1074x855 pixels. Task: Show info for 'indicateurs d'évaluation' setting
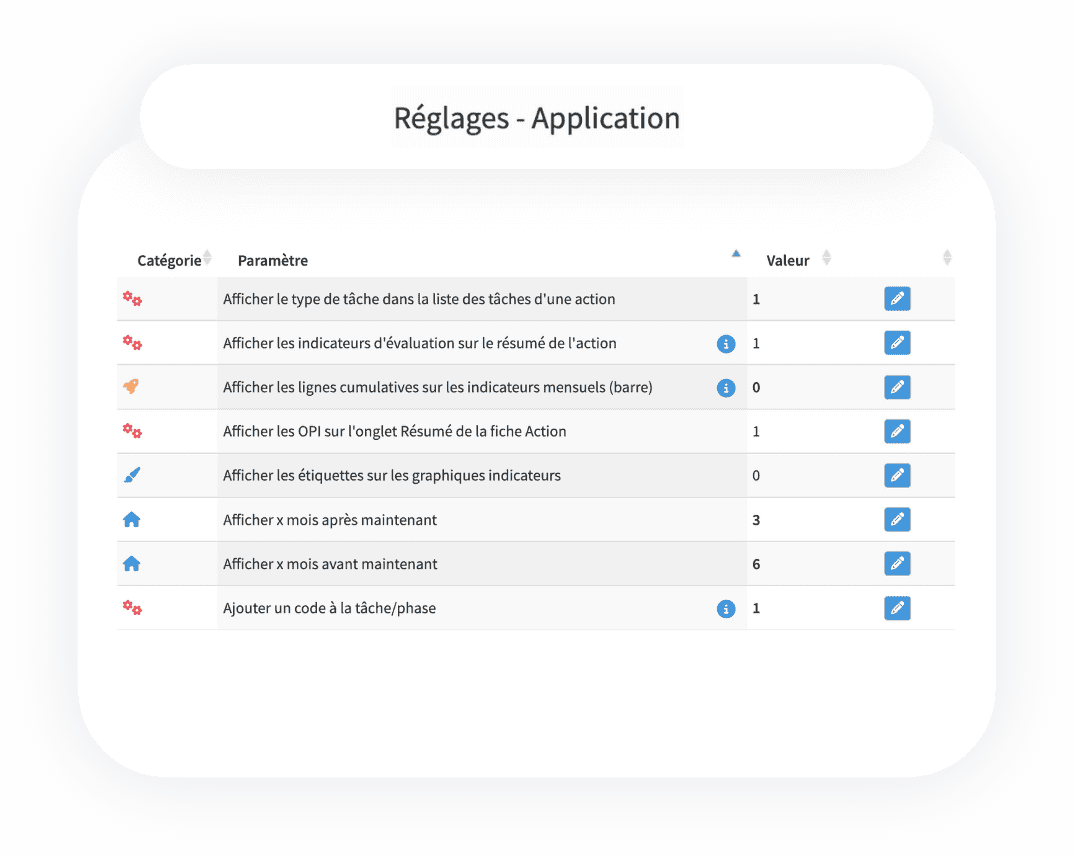(726, 344)
